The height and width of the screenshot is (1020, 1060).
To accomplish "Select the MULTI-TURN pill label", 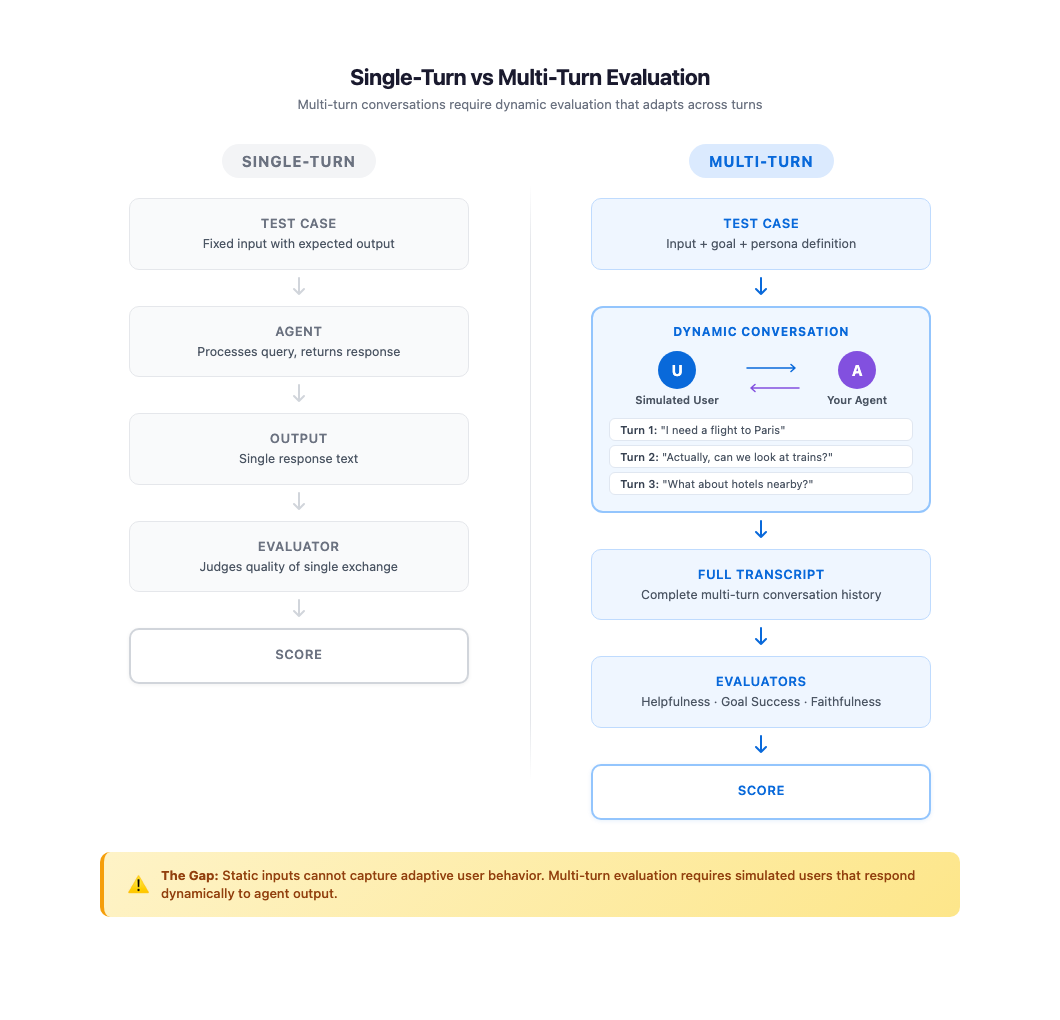I will coord(761,161).
